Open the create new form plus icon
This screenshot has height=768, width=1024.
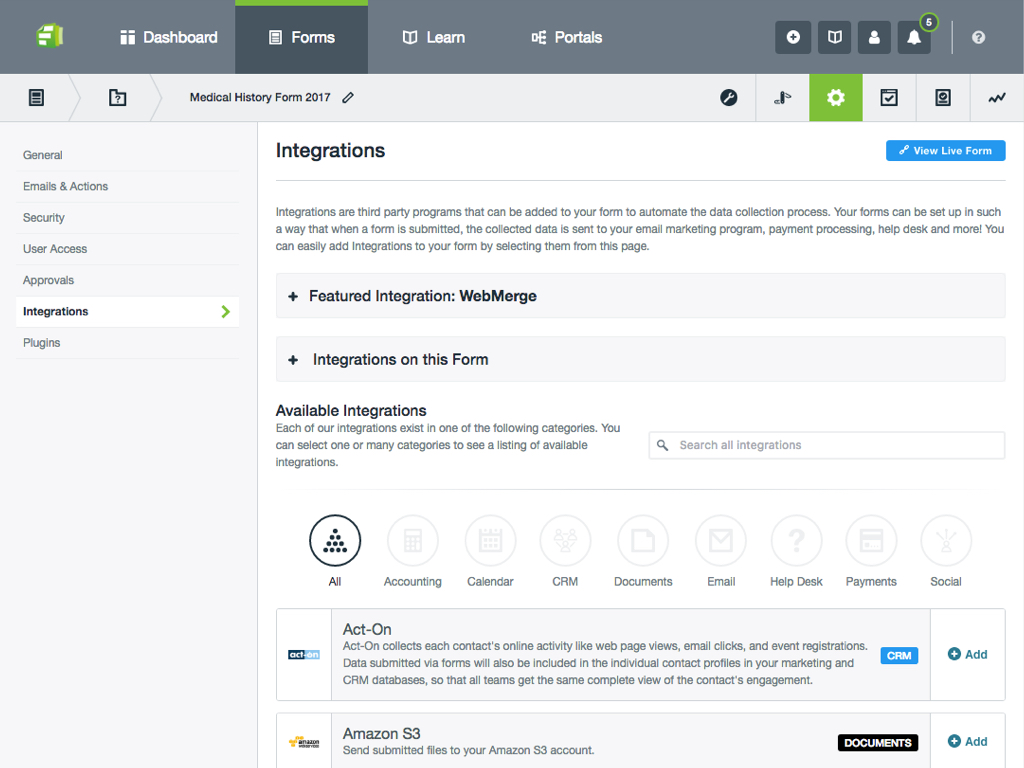[793, 37]
